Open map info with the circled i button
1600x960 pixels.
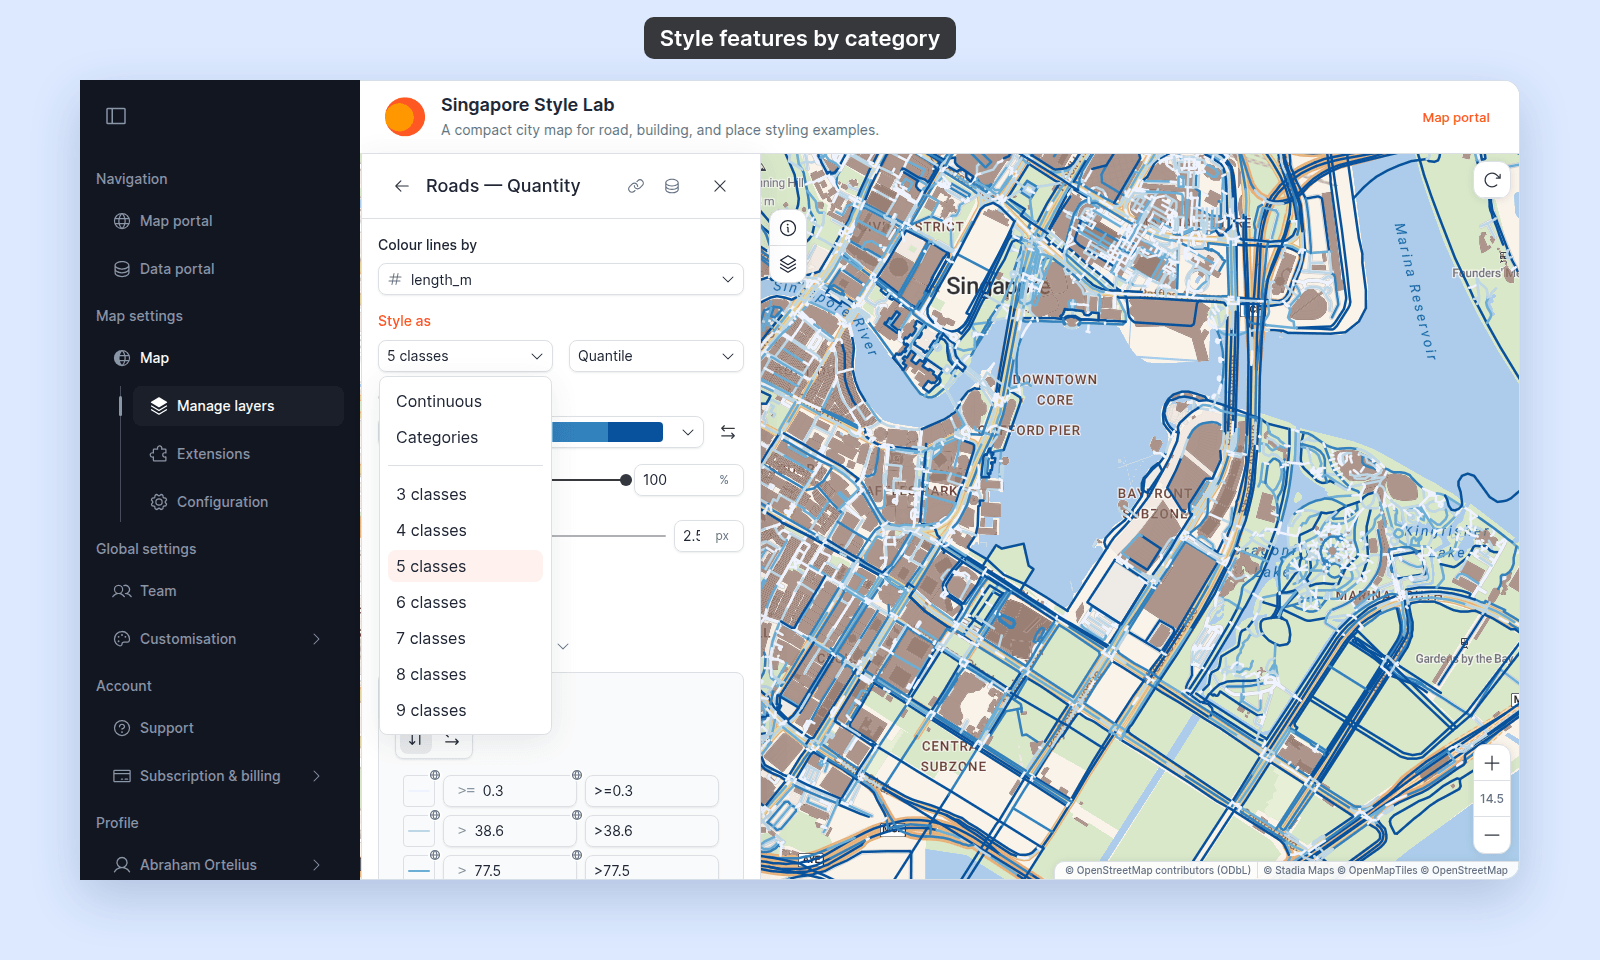point(788,228)
